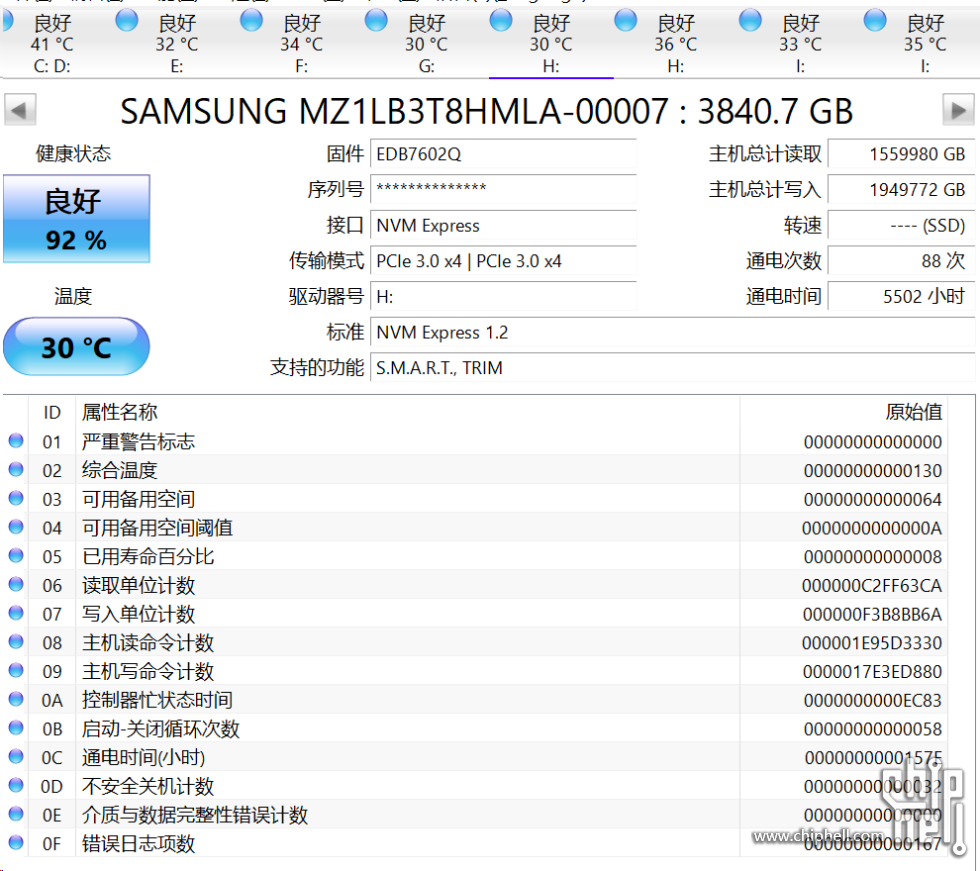The height and width of the screenshot is (871, 980).
Task: Click raw value 00000000000130
Action: click(x=872, y=470)
